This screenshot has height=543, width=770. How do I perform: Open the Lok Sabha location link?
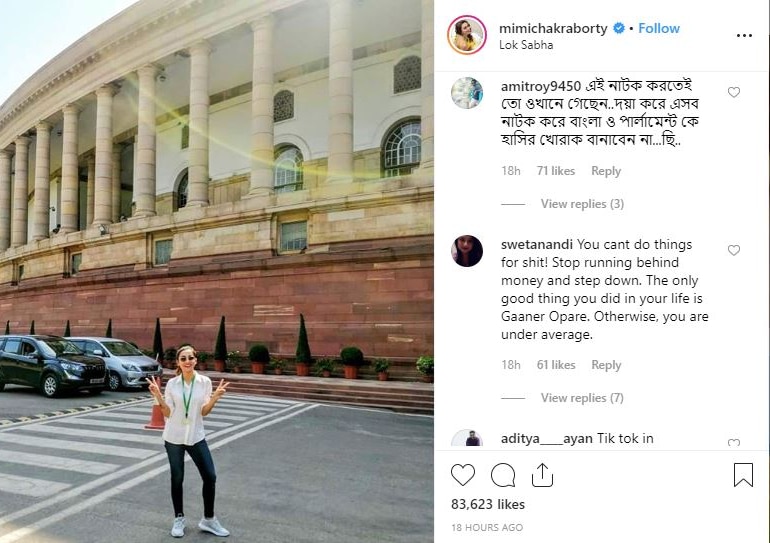pos(526,45)
